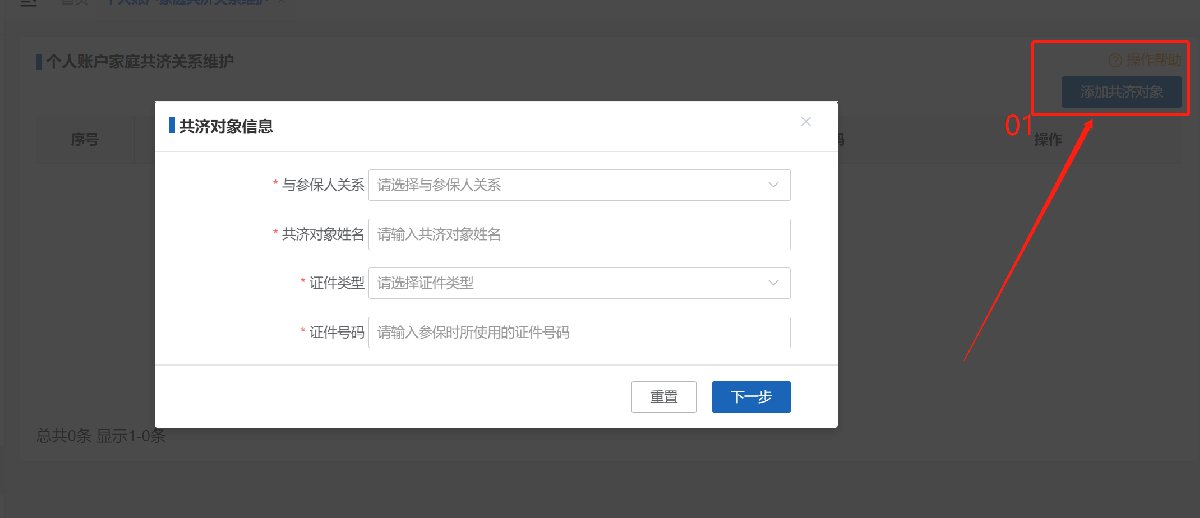Click the 共济对象信息 dialog title
This screenshot has width=1200, height=518.
[226, 126]
